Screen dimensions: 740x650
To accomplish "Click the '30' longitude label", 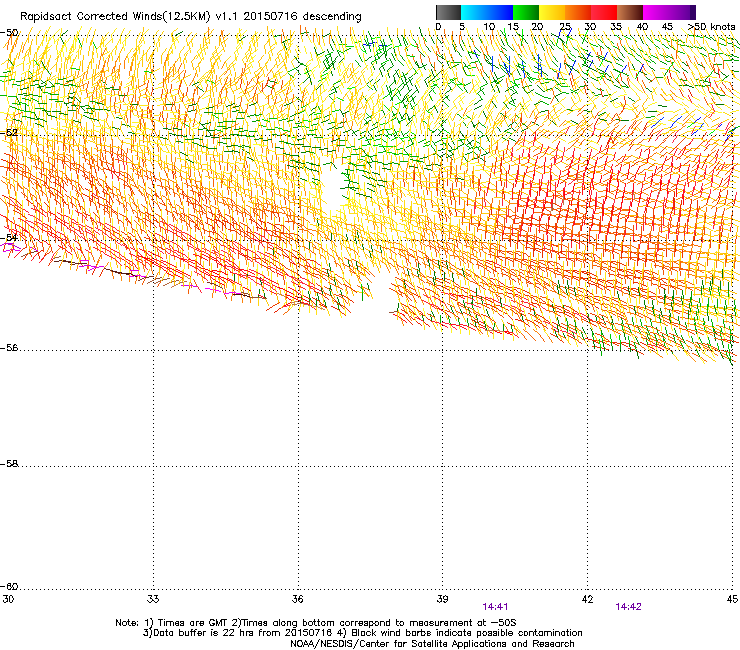I will point(8,599).
